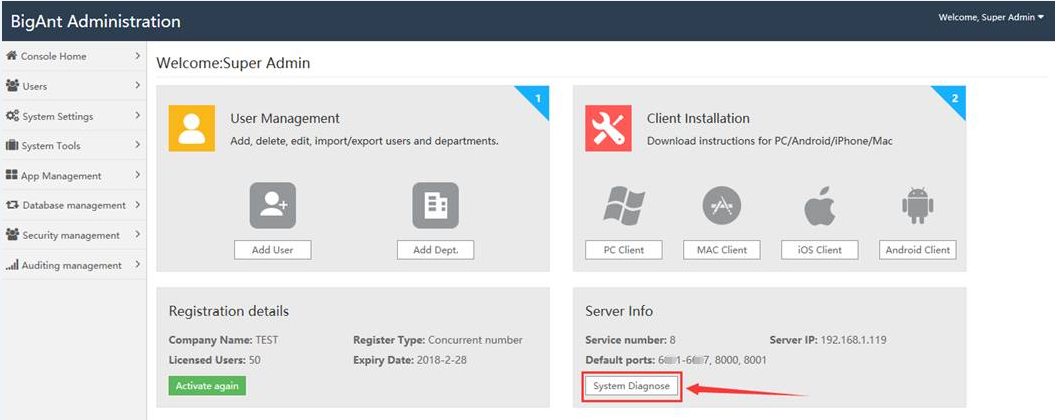Open Database management in the sidebar
The image size is (1055, 420).
[x=73, y=205]
